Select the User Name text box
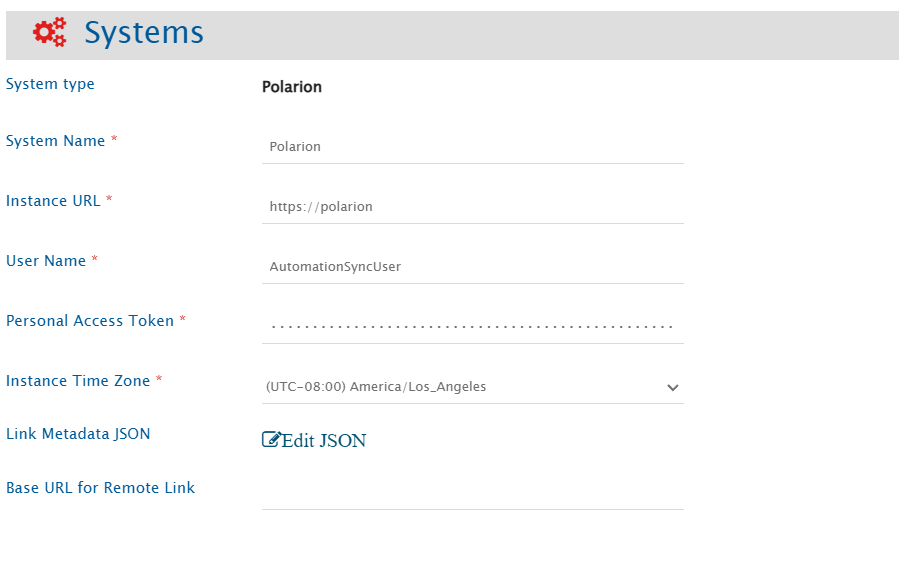Viewport: 899px width, 577px height. coord(472,267)
